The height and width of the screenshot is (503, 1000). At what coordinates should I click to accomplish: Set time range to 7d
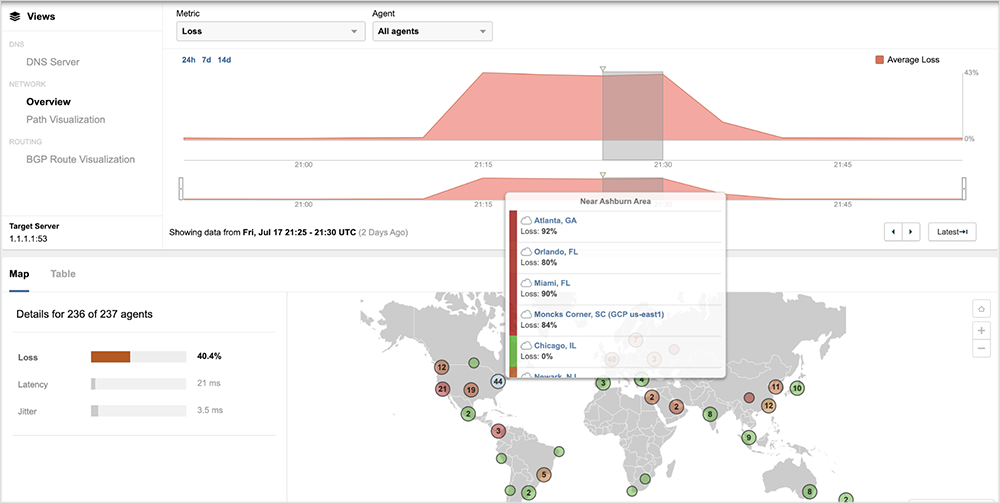[x=206, y=60]
